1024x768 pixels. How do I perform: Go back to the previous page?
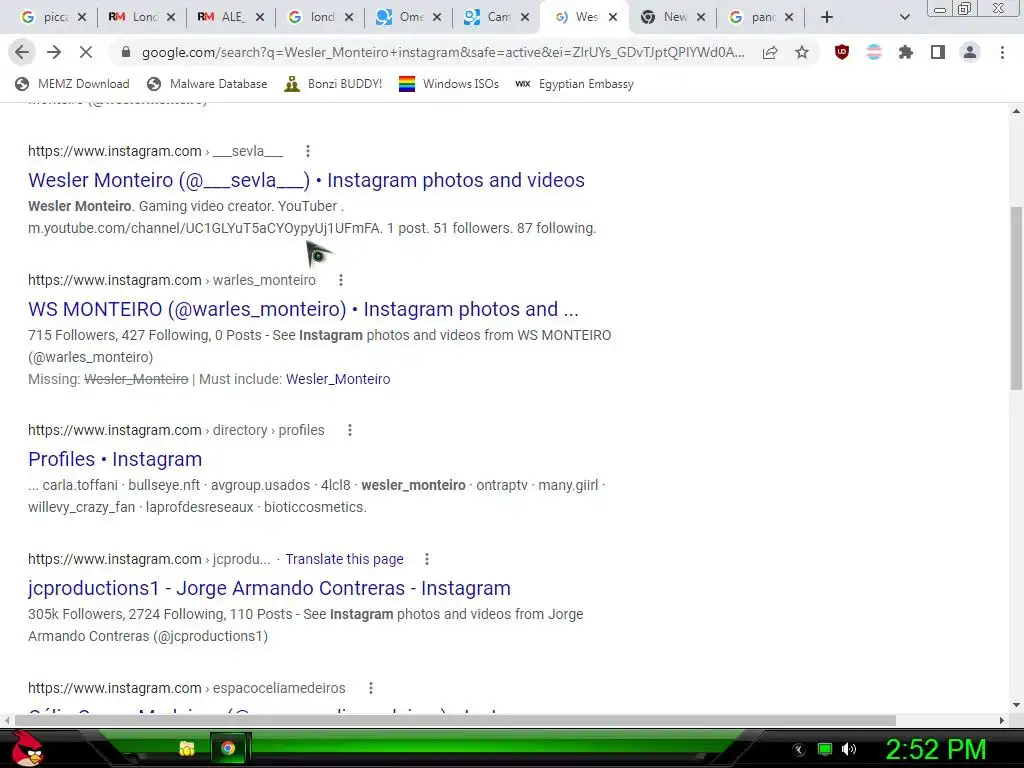pyautogui.click(x=22, y=52)
